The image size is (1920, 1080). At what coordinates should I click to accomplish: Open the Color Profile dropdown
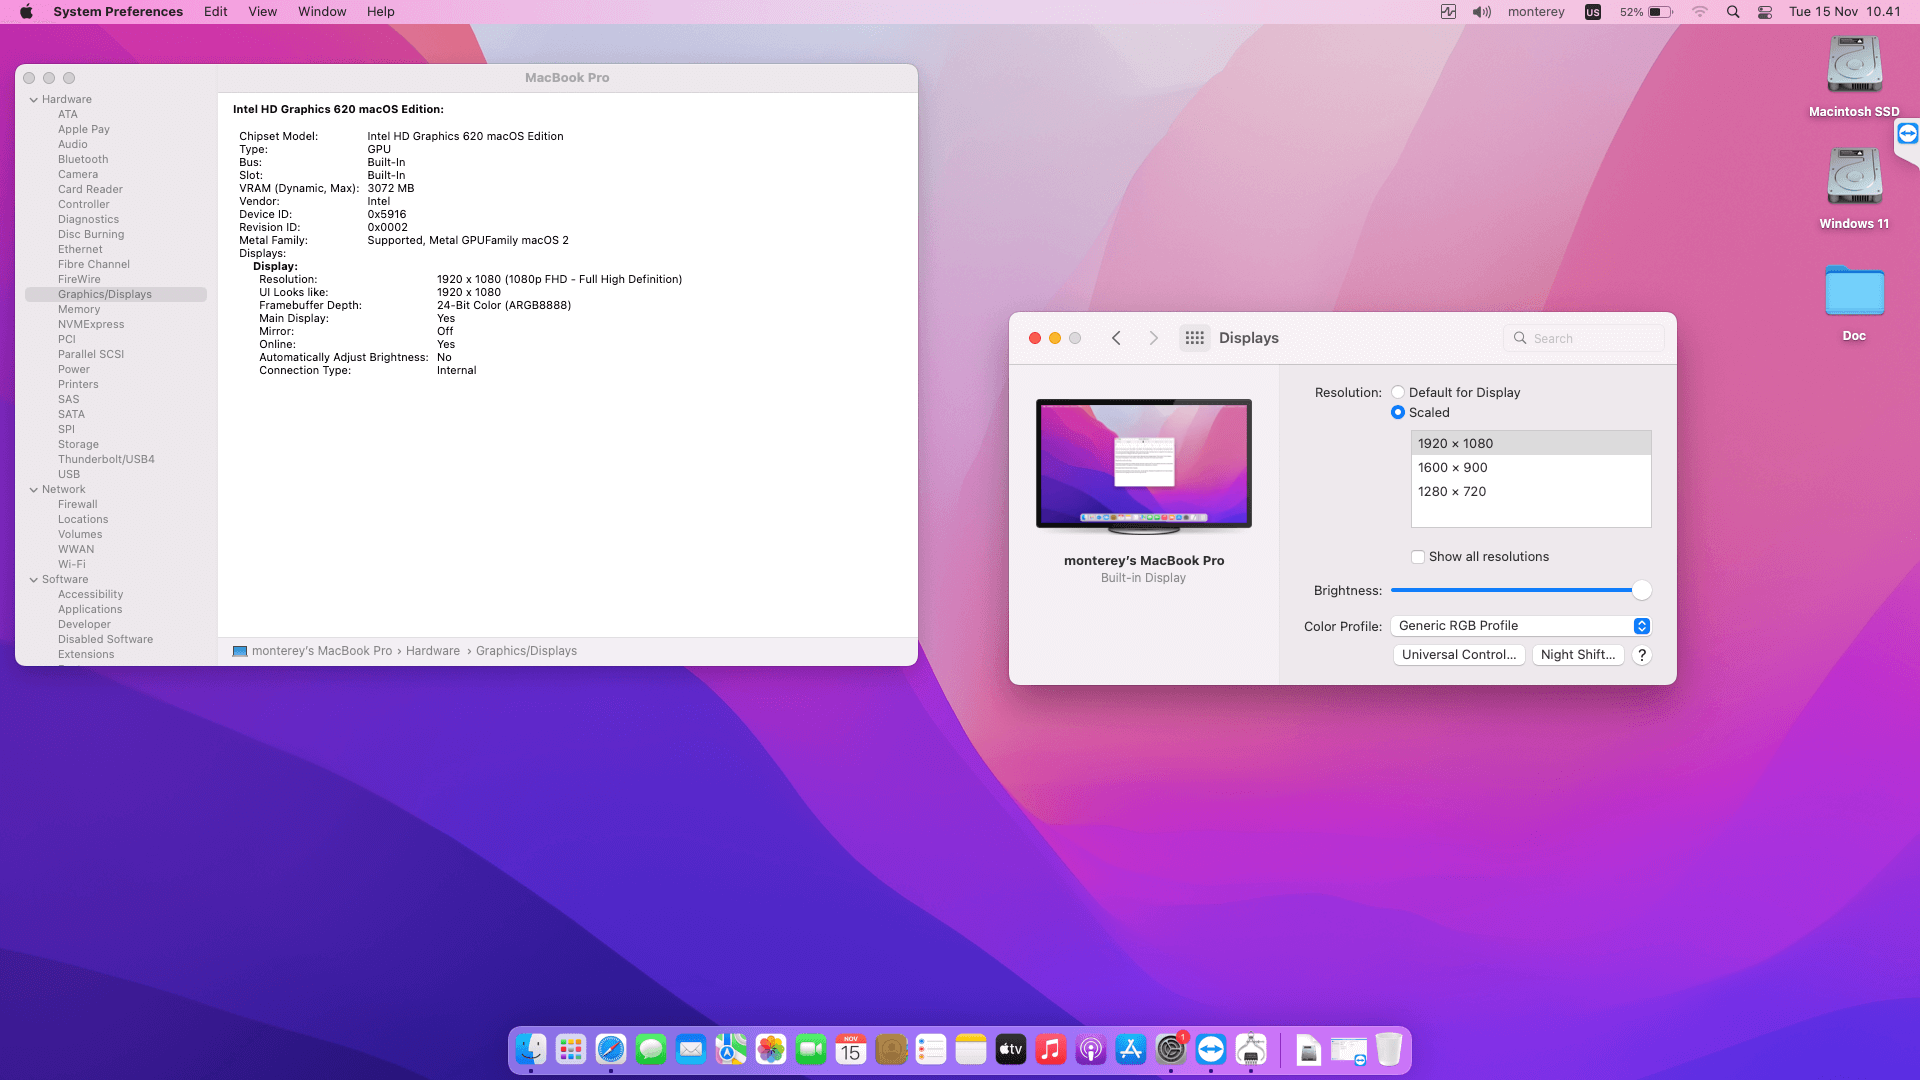(1519, 625)
